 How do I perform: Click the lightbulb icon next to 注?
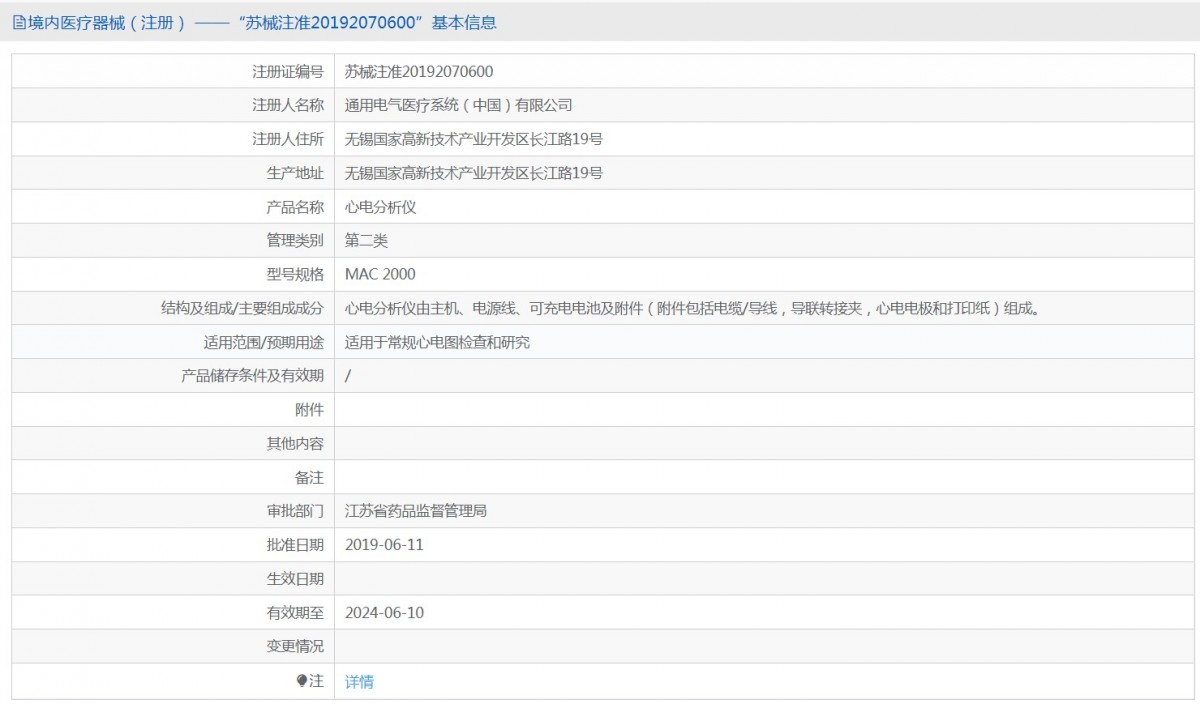(302, 681)
